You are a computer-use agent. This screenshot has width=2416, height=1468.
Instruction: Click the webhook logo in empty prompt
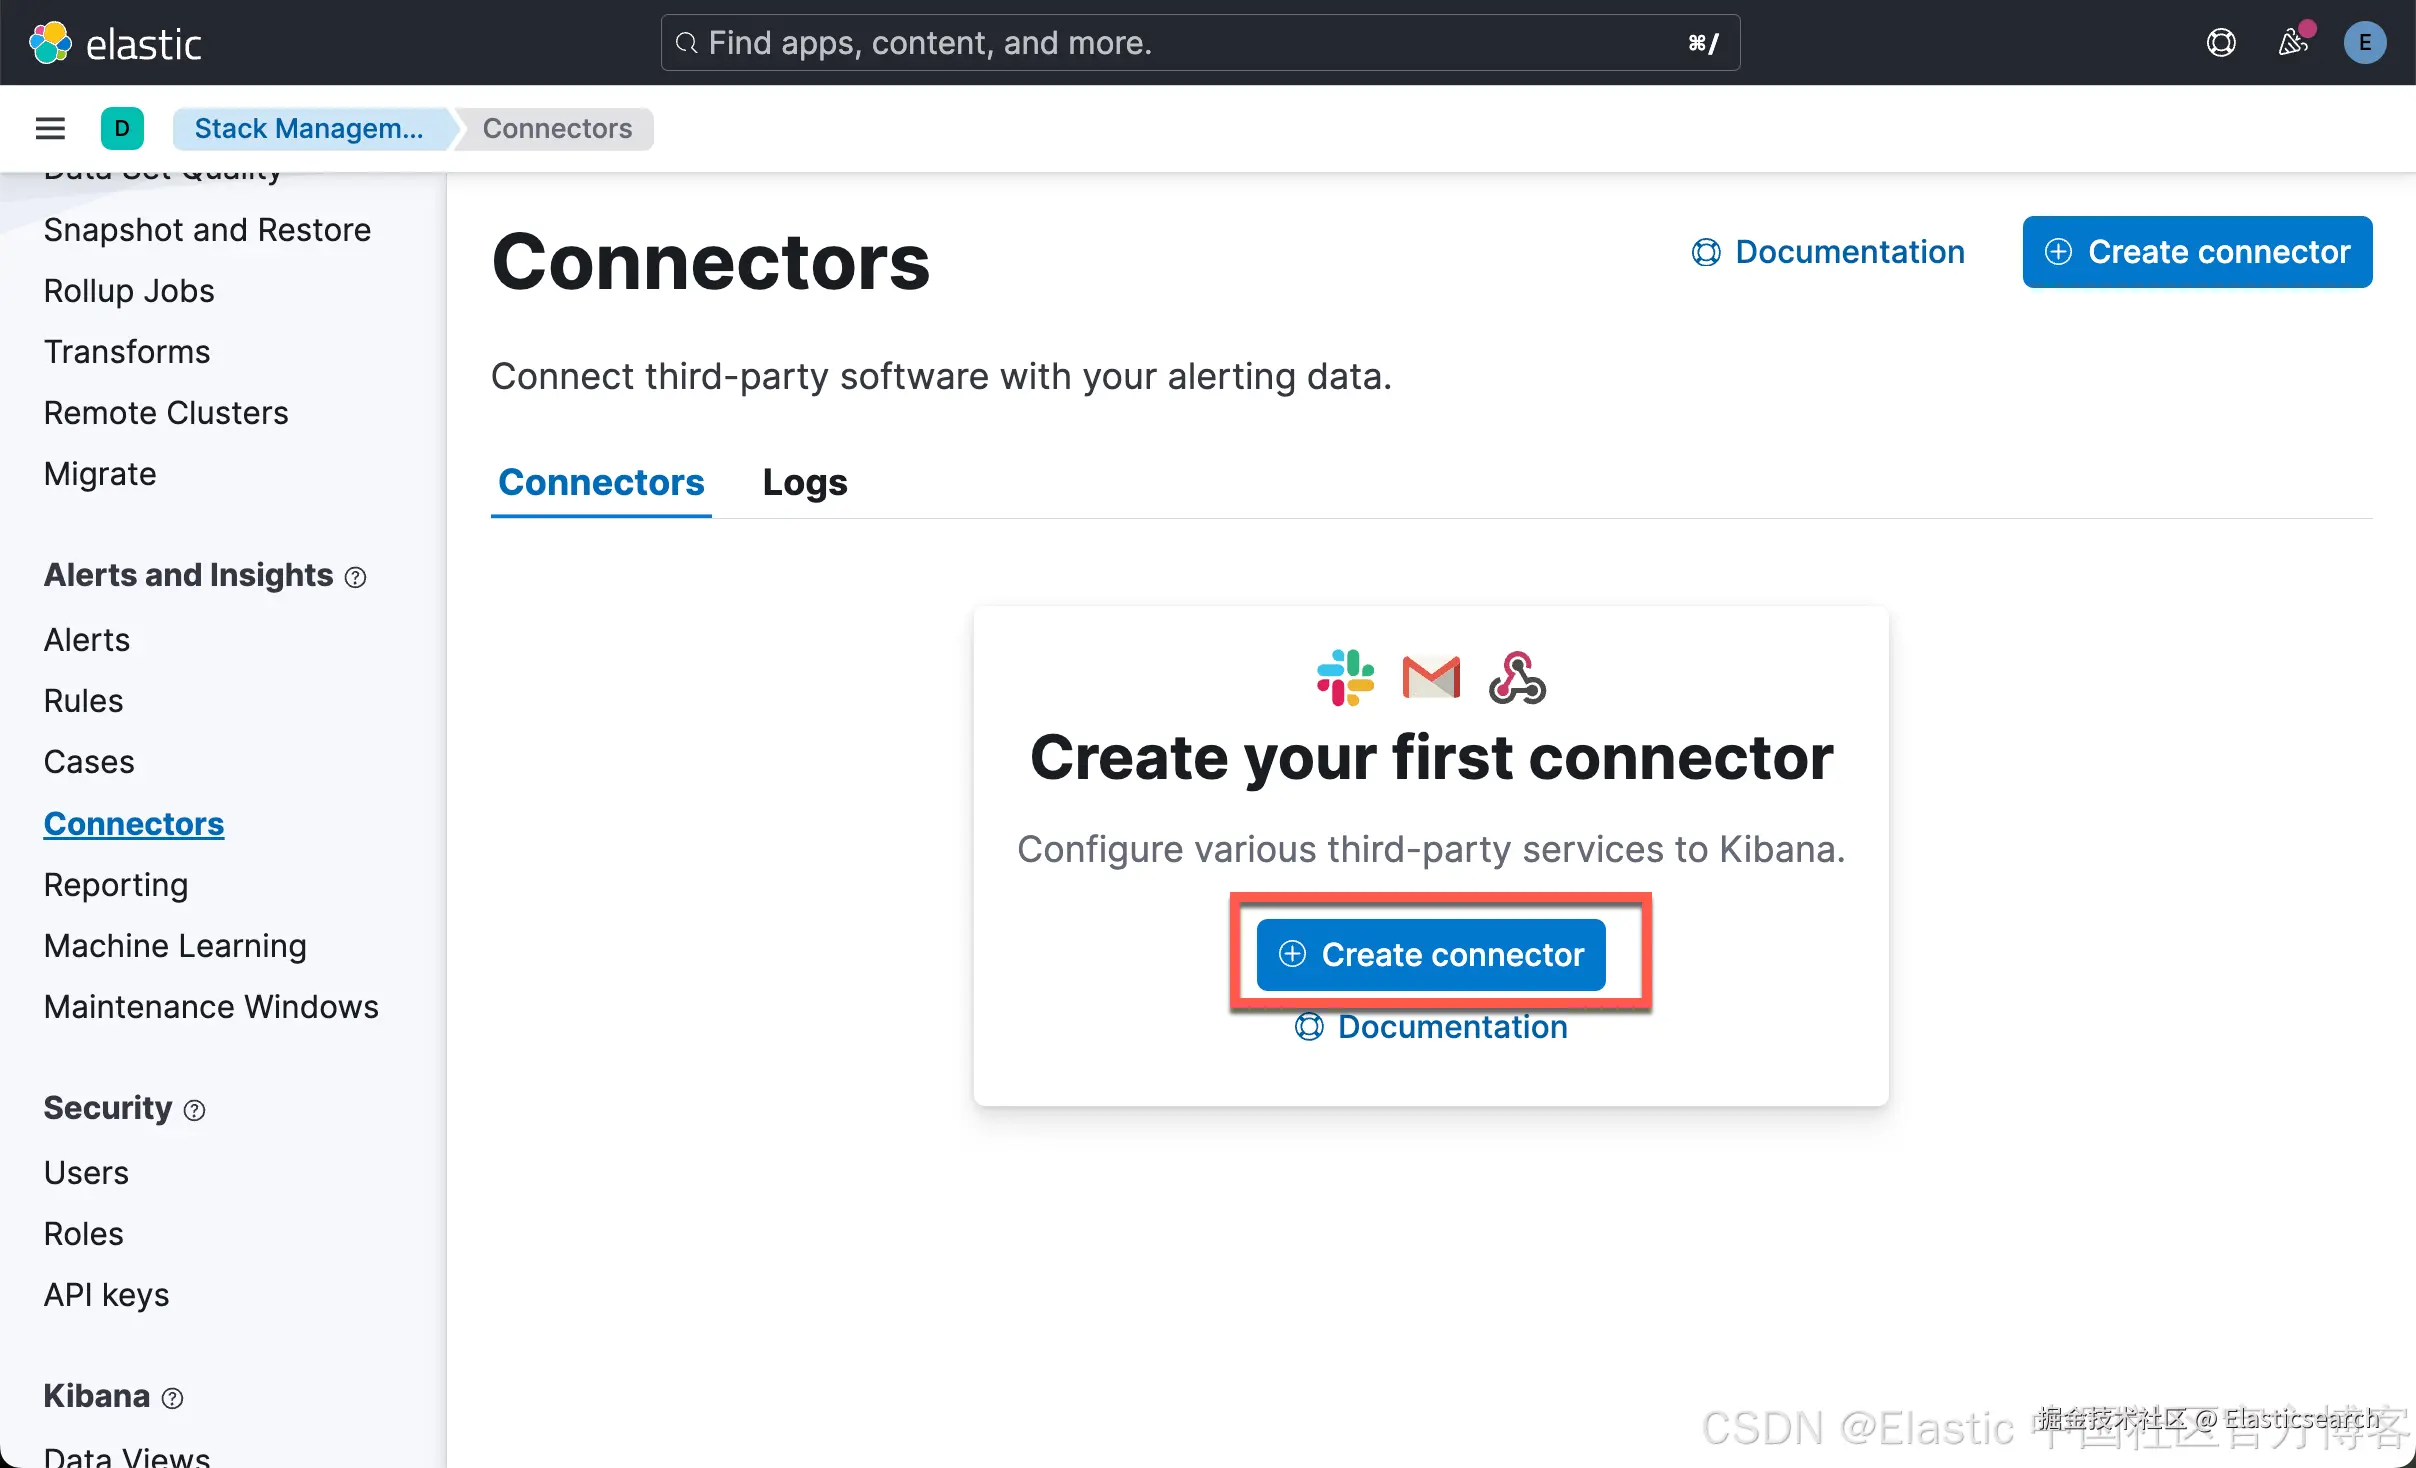pyautogui.click(x=1517, y=678)
